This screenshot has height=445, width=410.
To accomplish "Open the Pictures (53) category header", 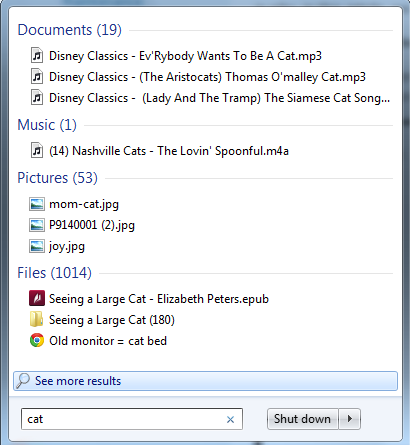I will [x=57, y=178].
